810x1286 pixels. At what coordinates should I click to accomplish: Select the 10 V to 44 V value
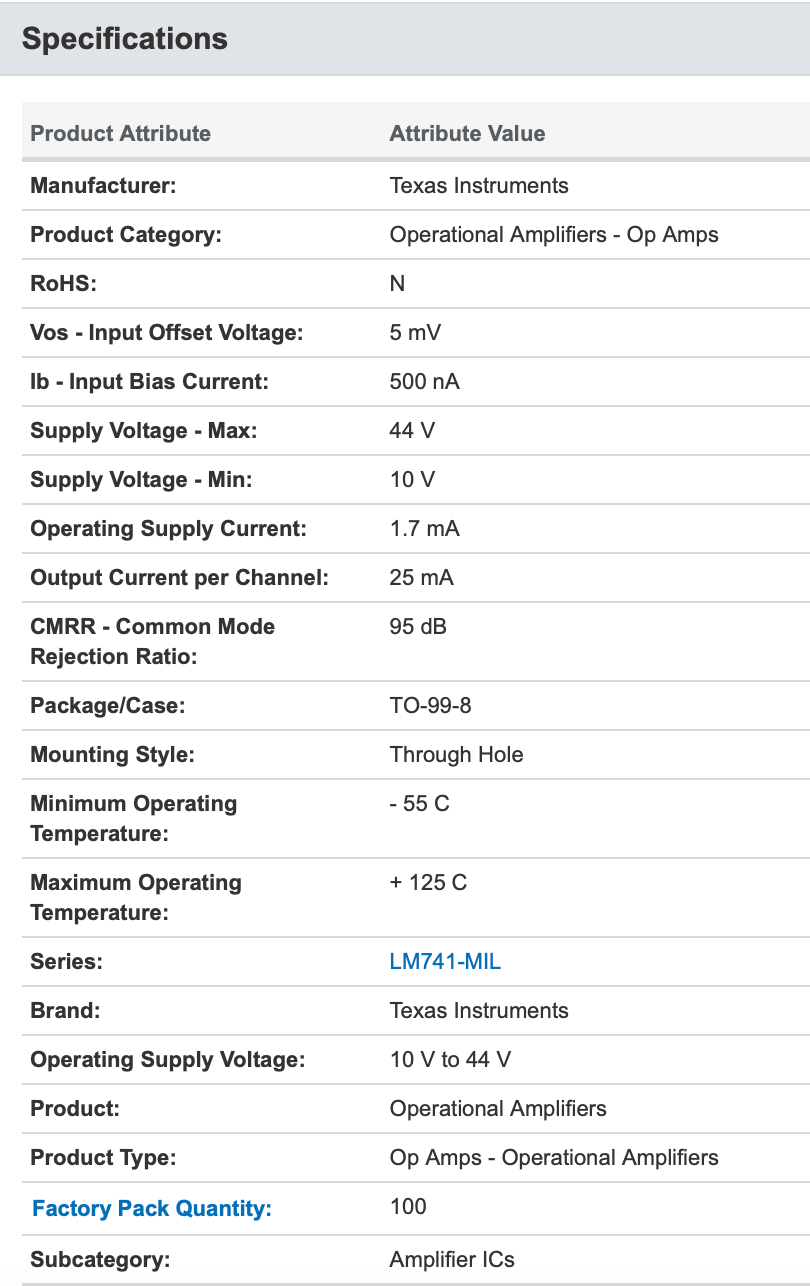click(x=450, y=1060)
